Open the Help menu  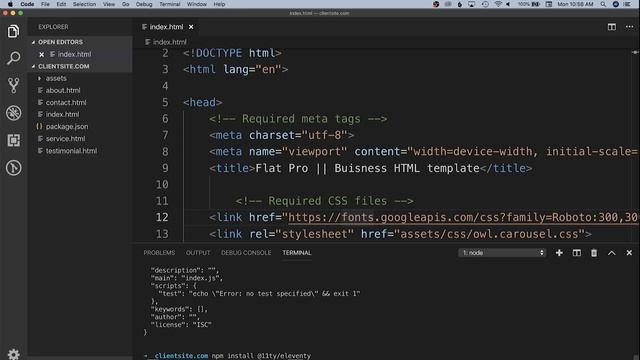[219, 4]
